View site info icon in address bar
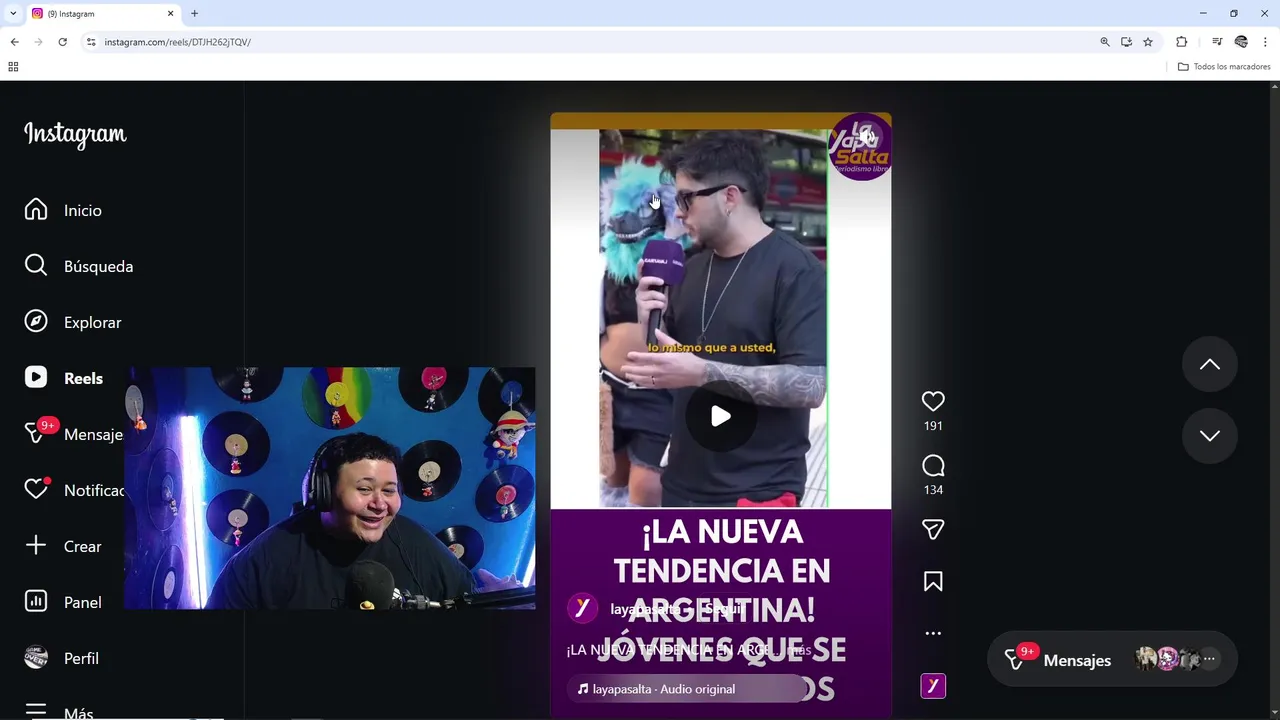 coord(91,42)
